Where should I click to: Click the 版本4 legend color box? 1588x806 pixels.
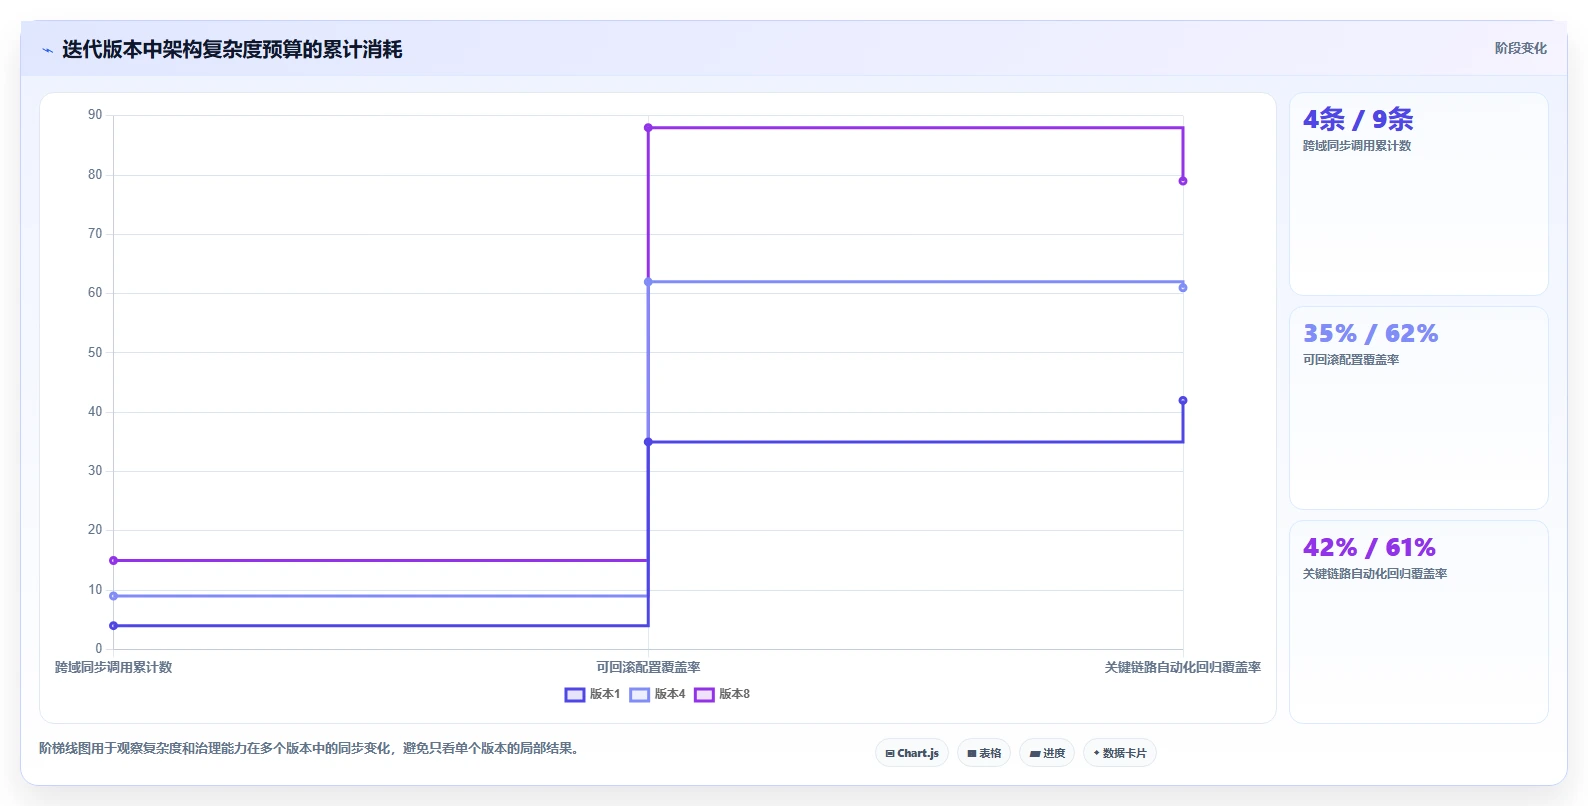coord(640,695)
